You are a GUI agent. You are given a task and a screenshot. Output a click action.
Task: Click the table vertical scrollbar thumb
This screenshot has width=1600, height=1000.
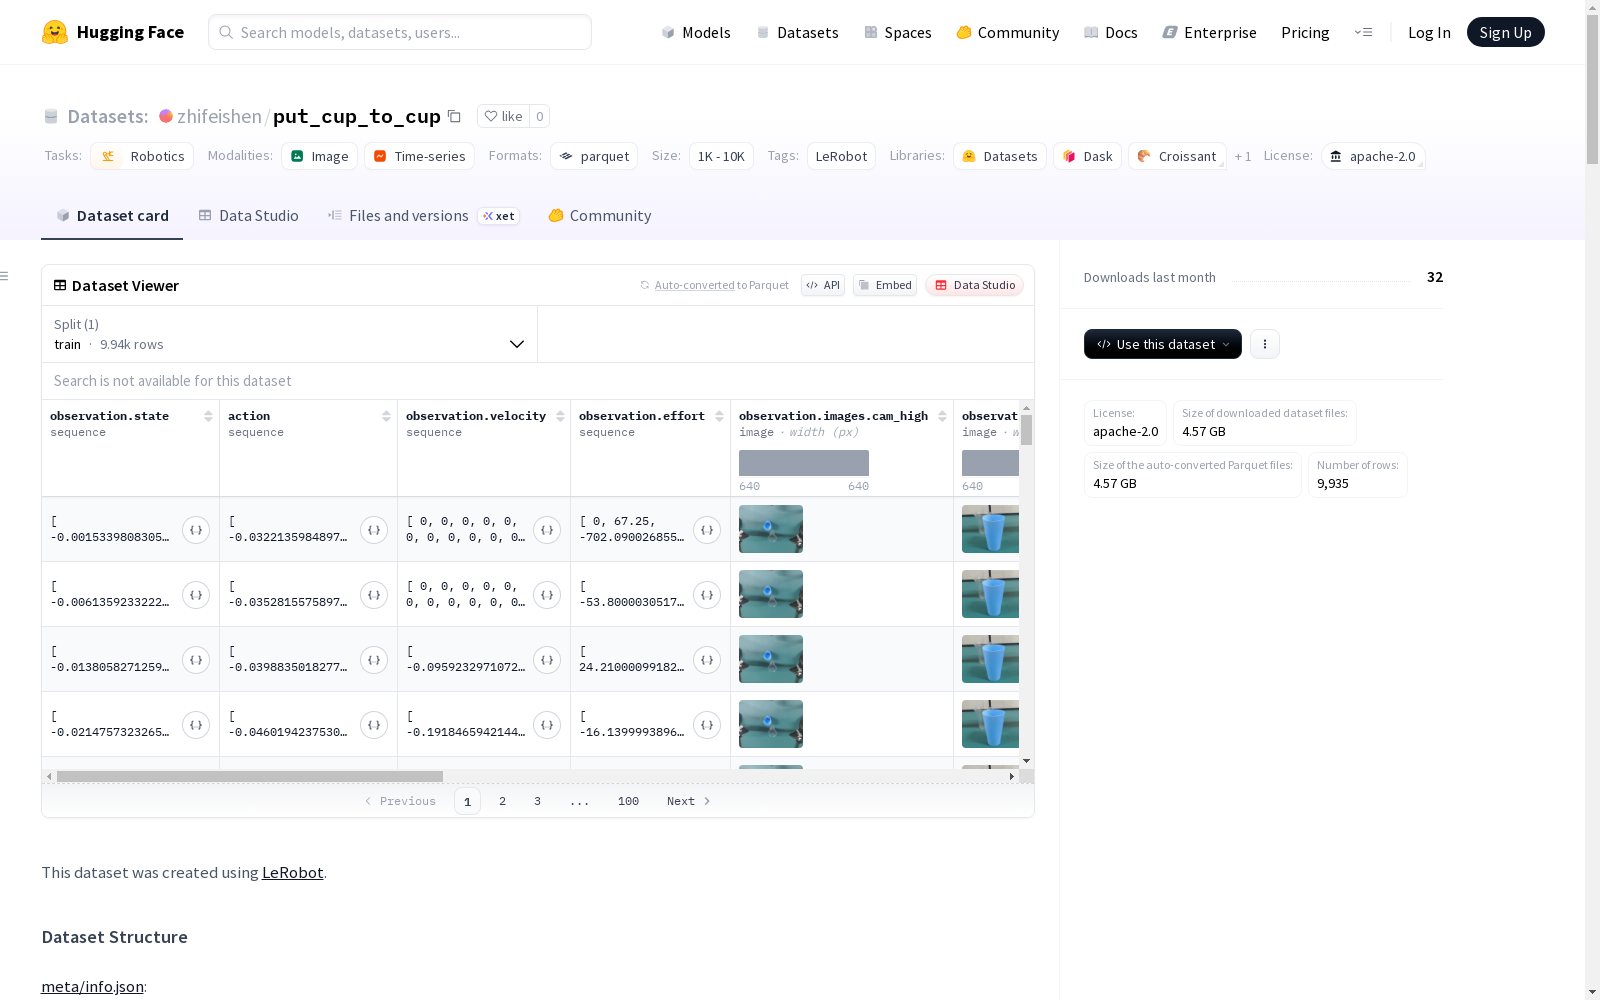pyautogui.click(x=1026, y=430)
